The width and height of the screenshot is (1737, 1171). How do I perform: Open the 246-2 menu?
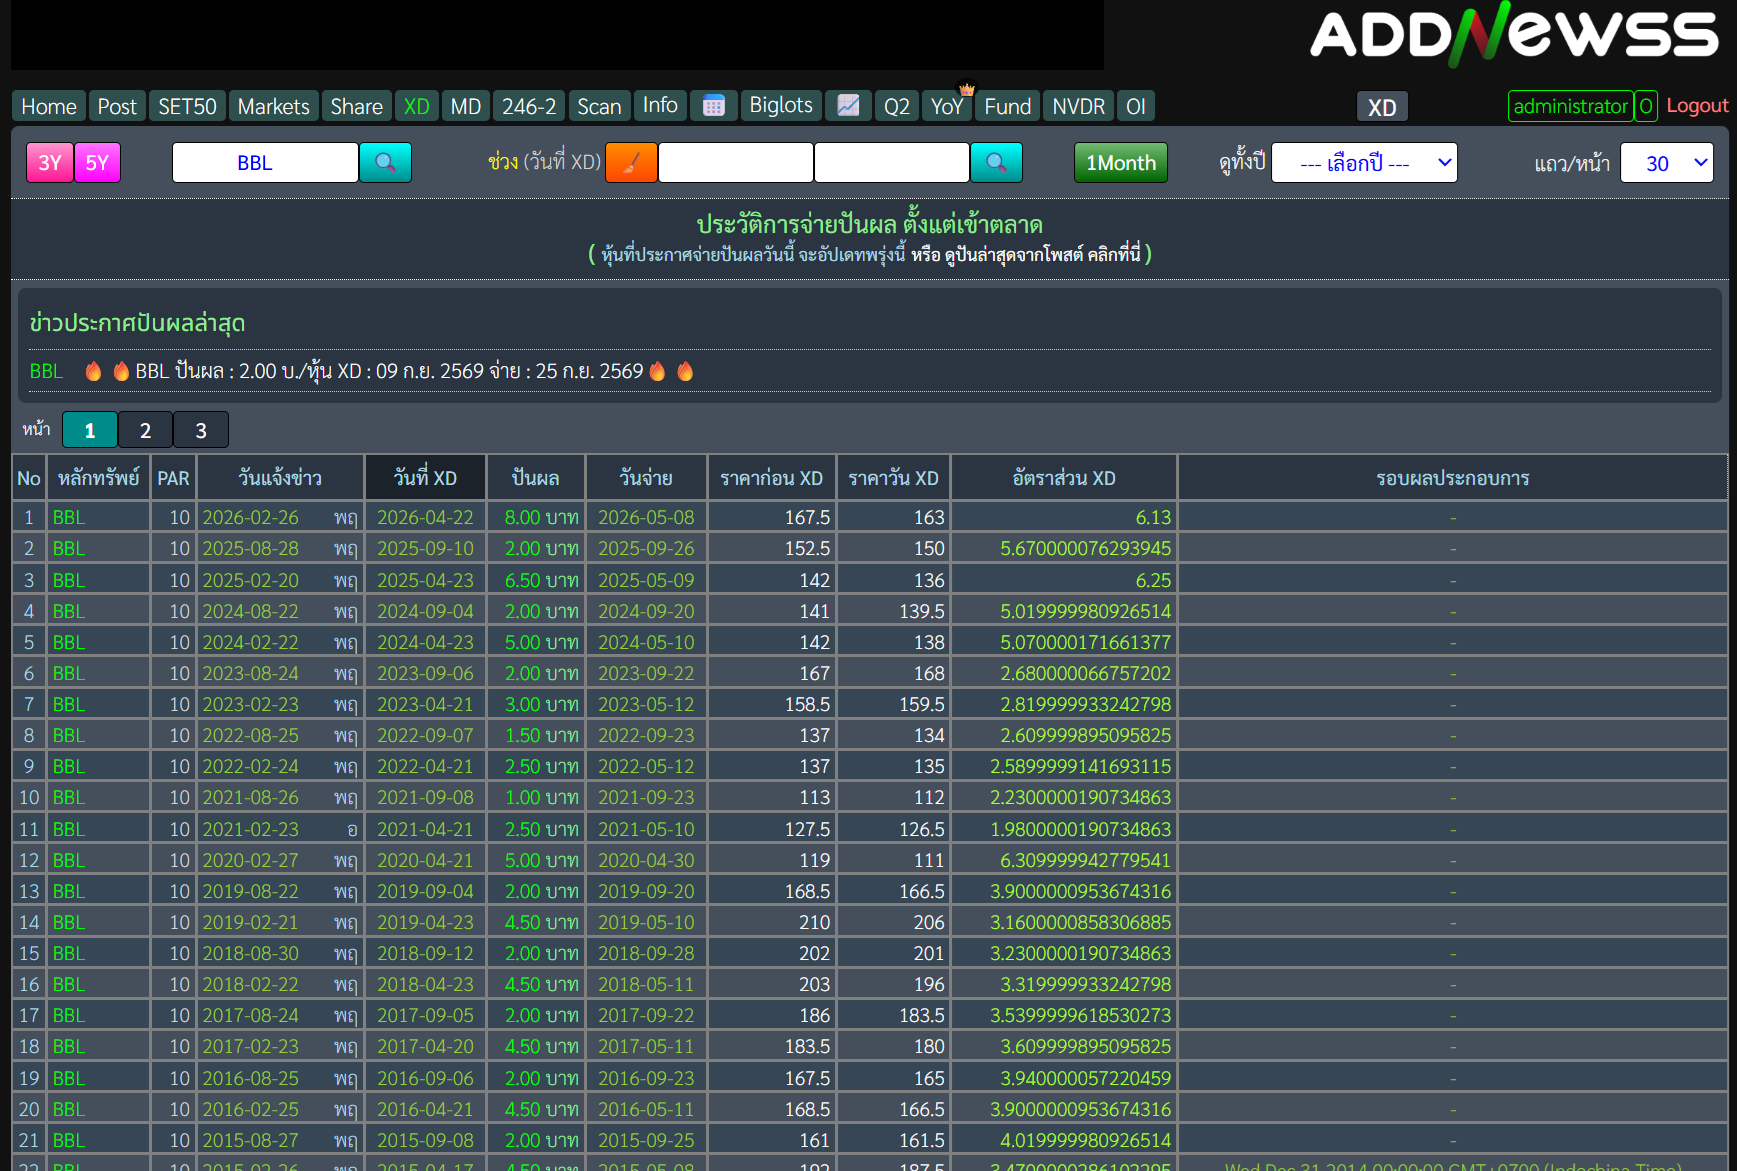[529, 106]
